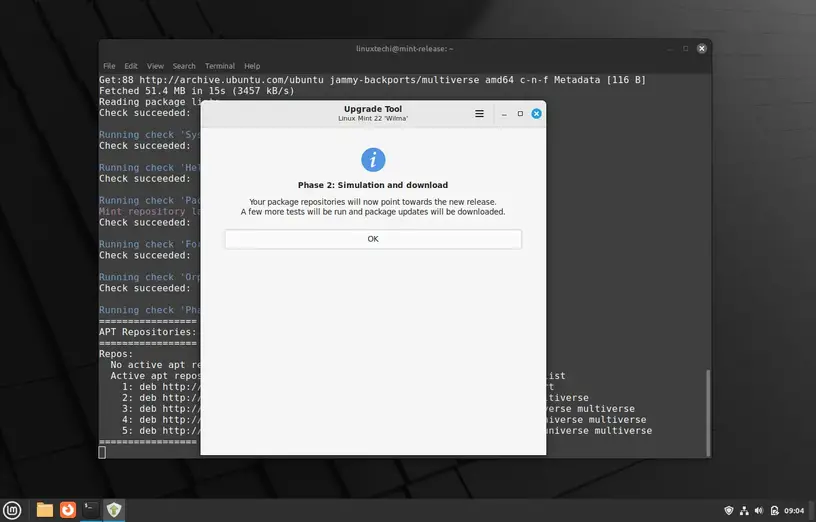This screenshot has width=816, height=522.
Task: Click the terminal cursor prompt block
Action: pyautogui.click(x=102, y=452)
